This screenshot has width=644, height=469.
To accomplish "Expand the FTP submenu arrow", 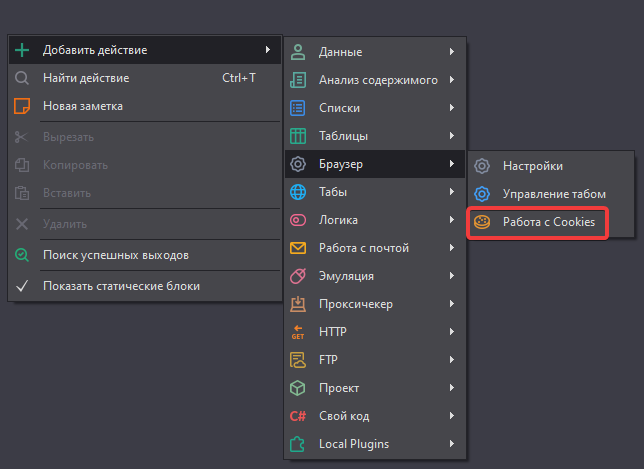I will pos(452,360).
